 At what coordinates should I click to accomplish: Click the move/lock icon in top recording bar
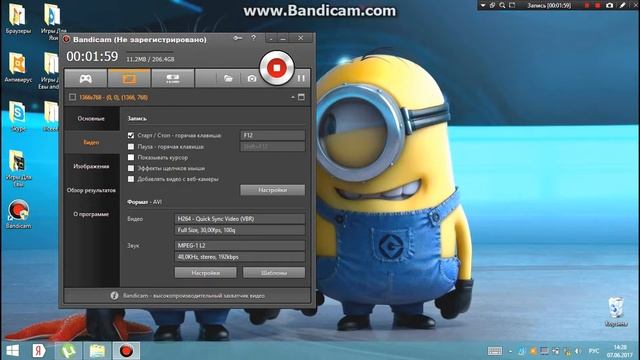pyautogui.click(x=493, y=5)
